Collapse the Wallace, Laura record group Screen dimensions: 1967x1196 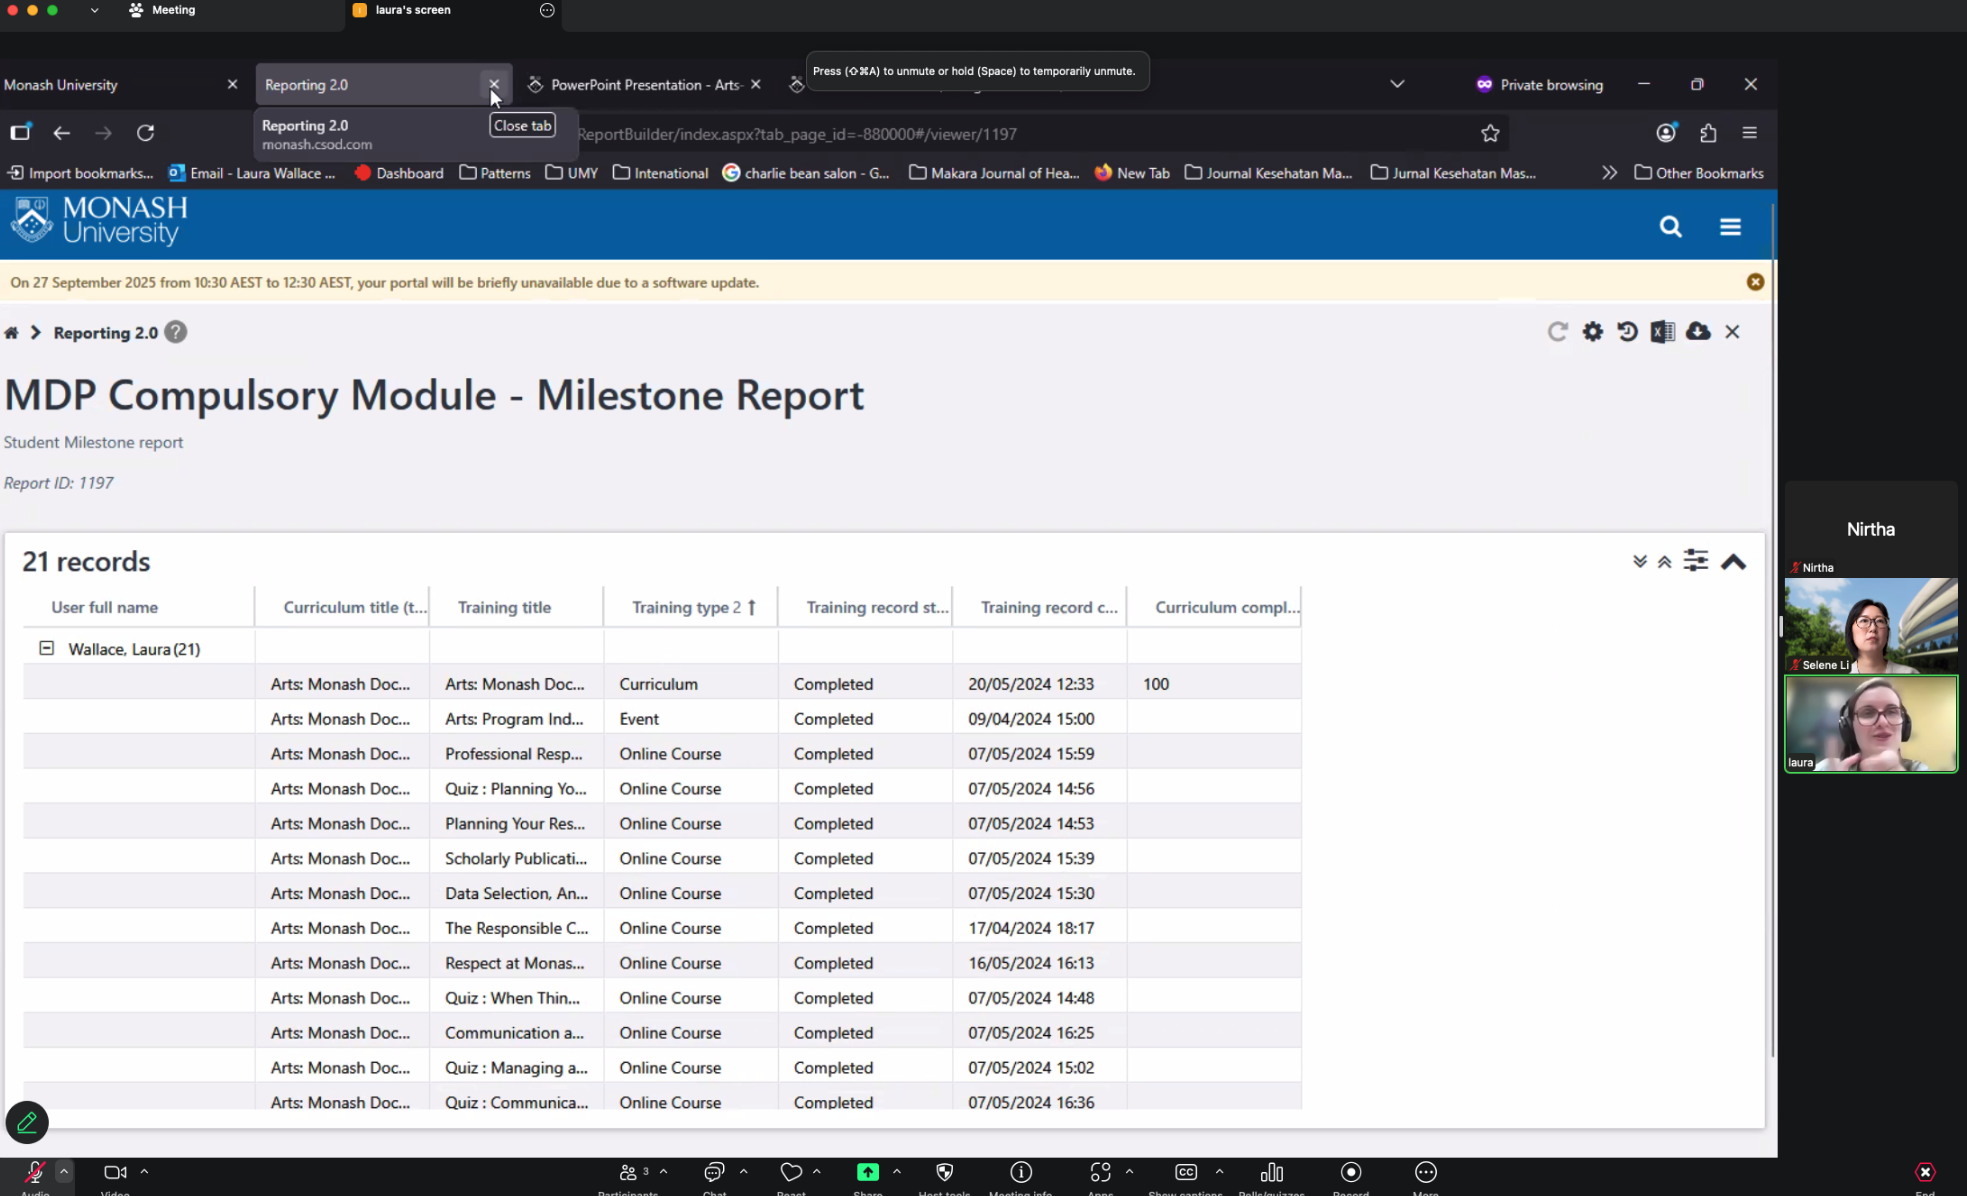[46, 648]
